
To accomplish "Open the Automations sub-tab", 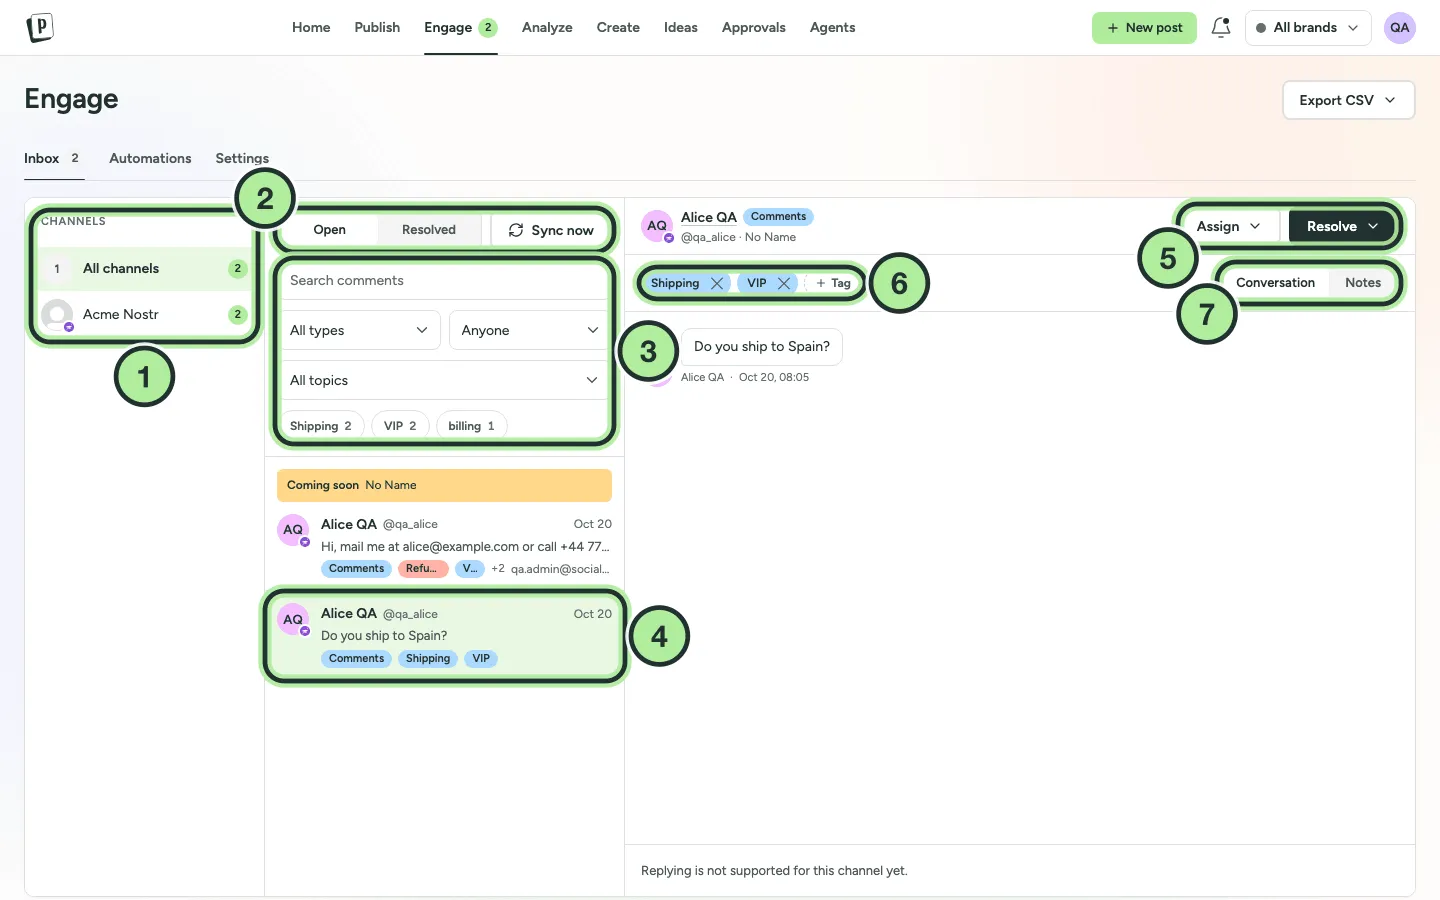I will 150,158.
